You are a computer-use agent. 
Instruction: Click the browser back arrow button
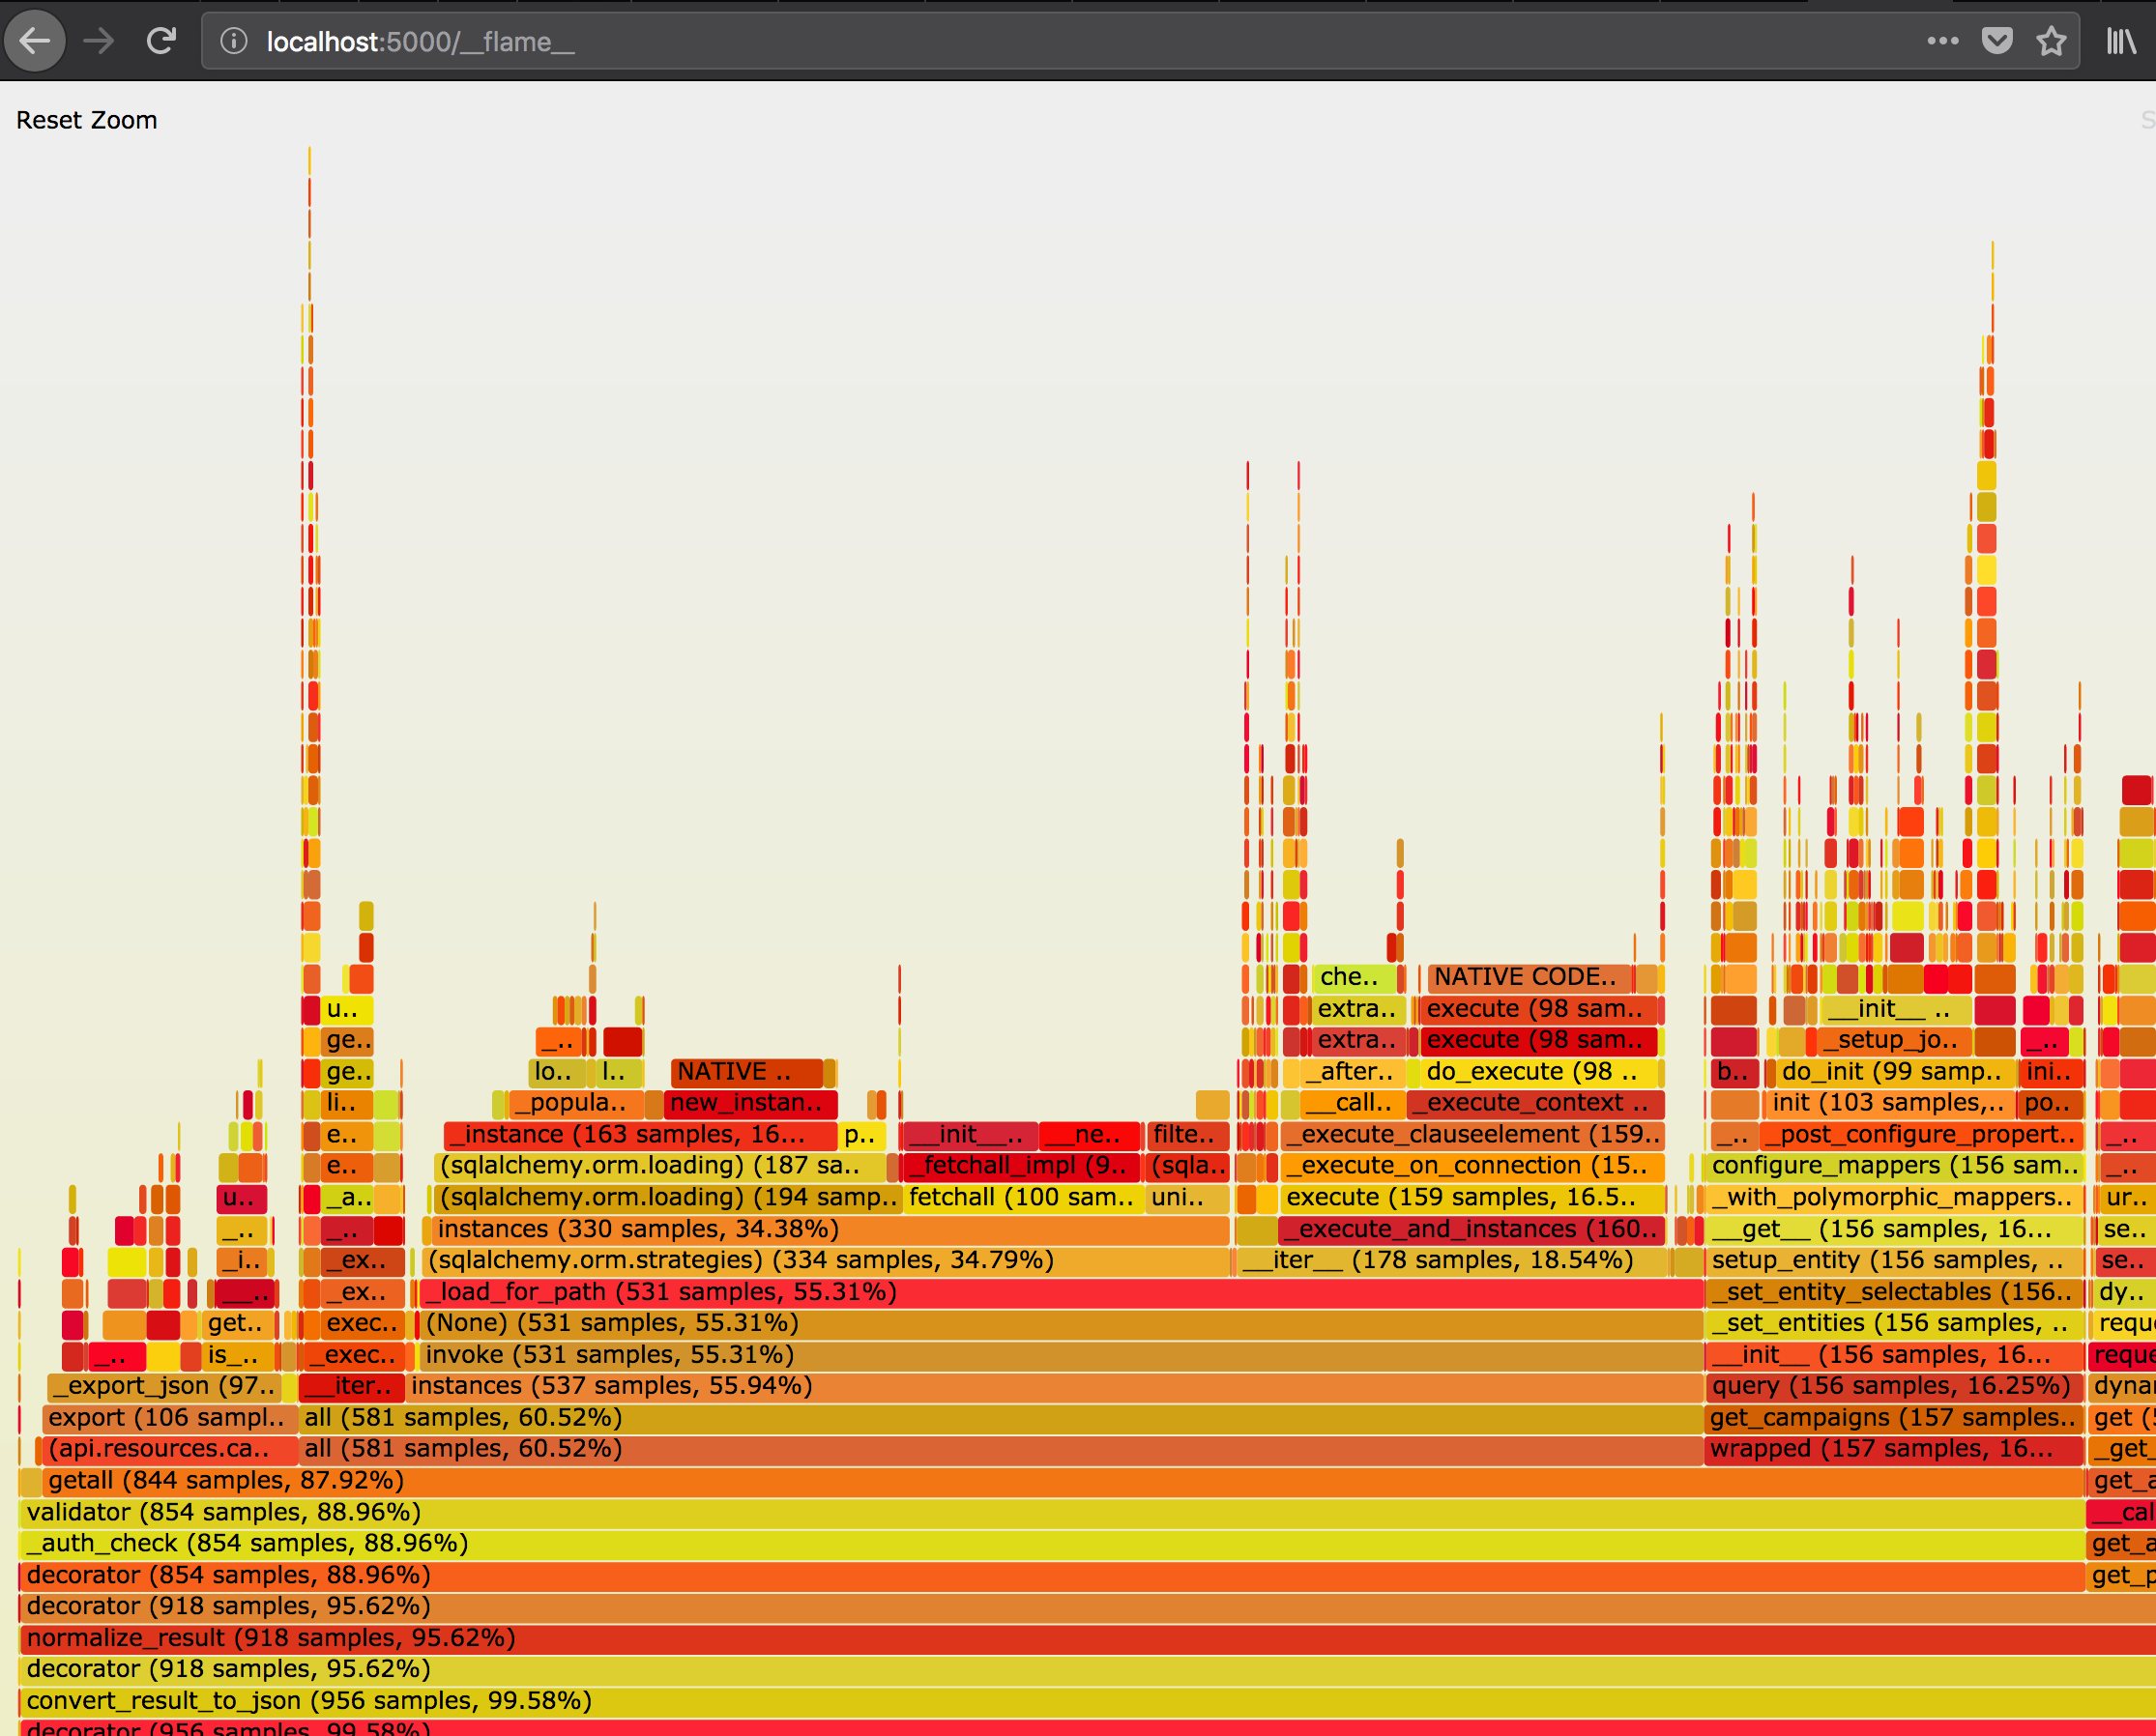[x=36, y=41]
